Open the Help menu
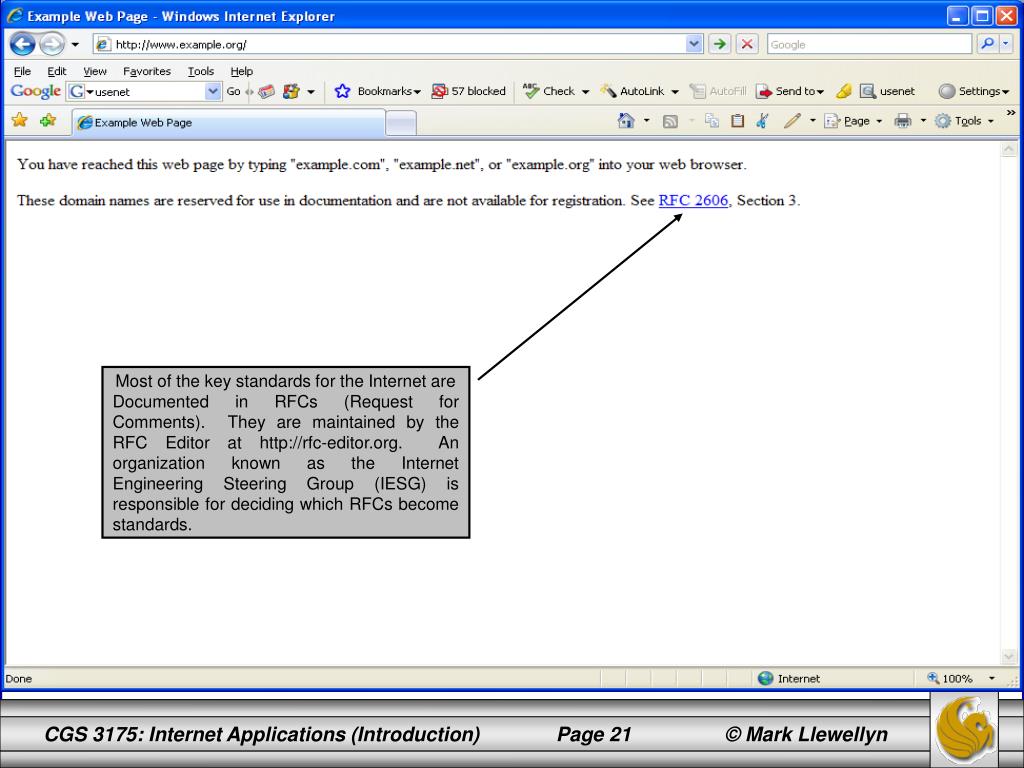This screenshot has height=768, width=1024. click(242, 71)
